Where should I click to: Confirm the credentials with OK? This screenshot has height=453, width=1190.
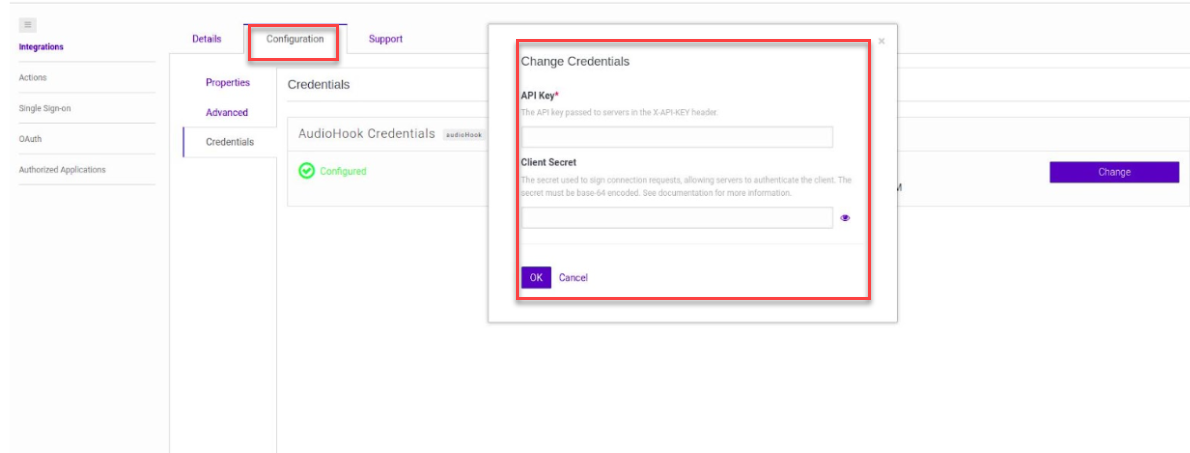click(536, 277)
